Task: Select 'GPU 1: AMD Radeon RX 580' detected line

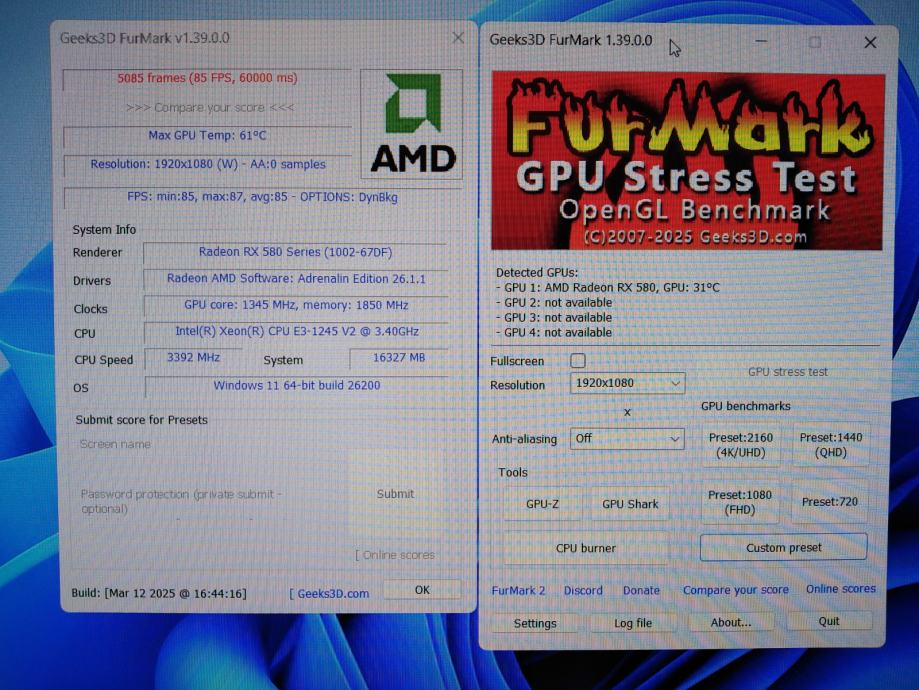Action: click(x=607, y=288)
